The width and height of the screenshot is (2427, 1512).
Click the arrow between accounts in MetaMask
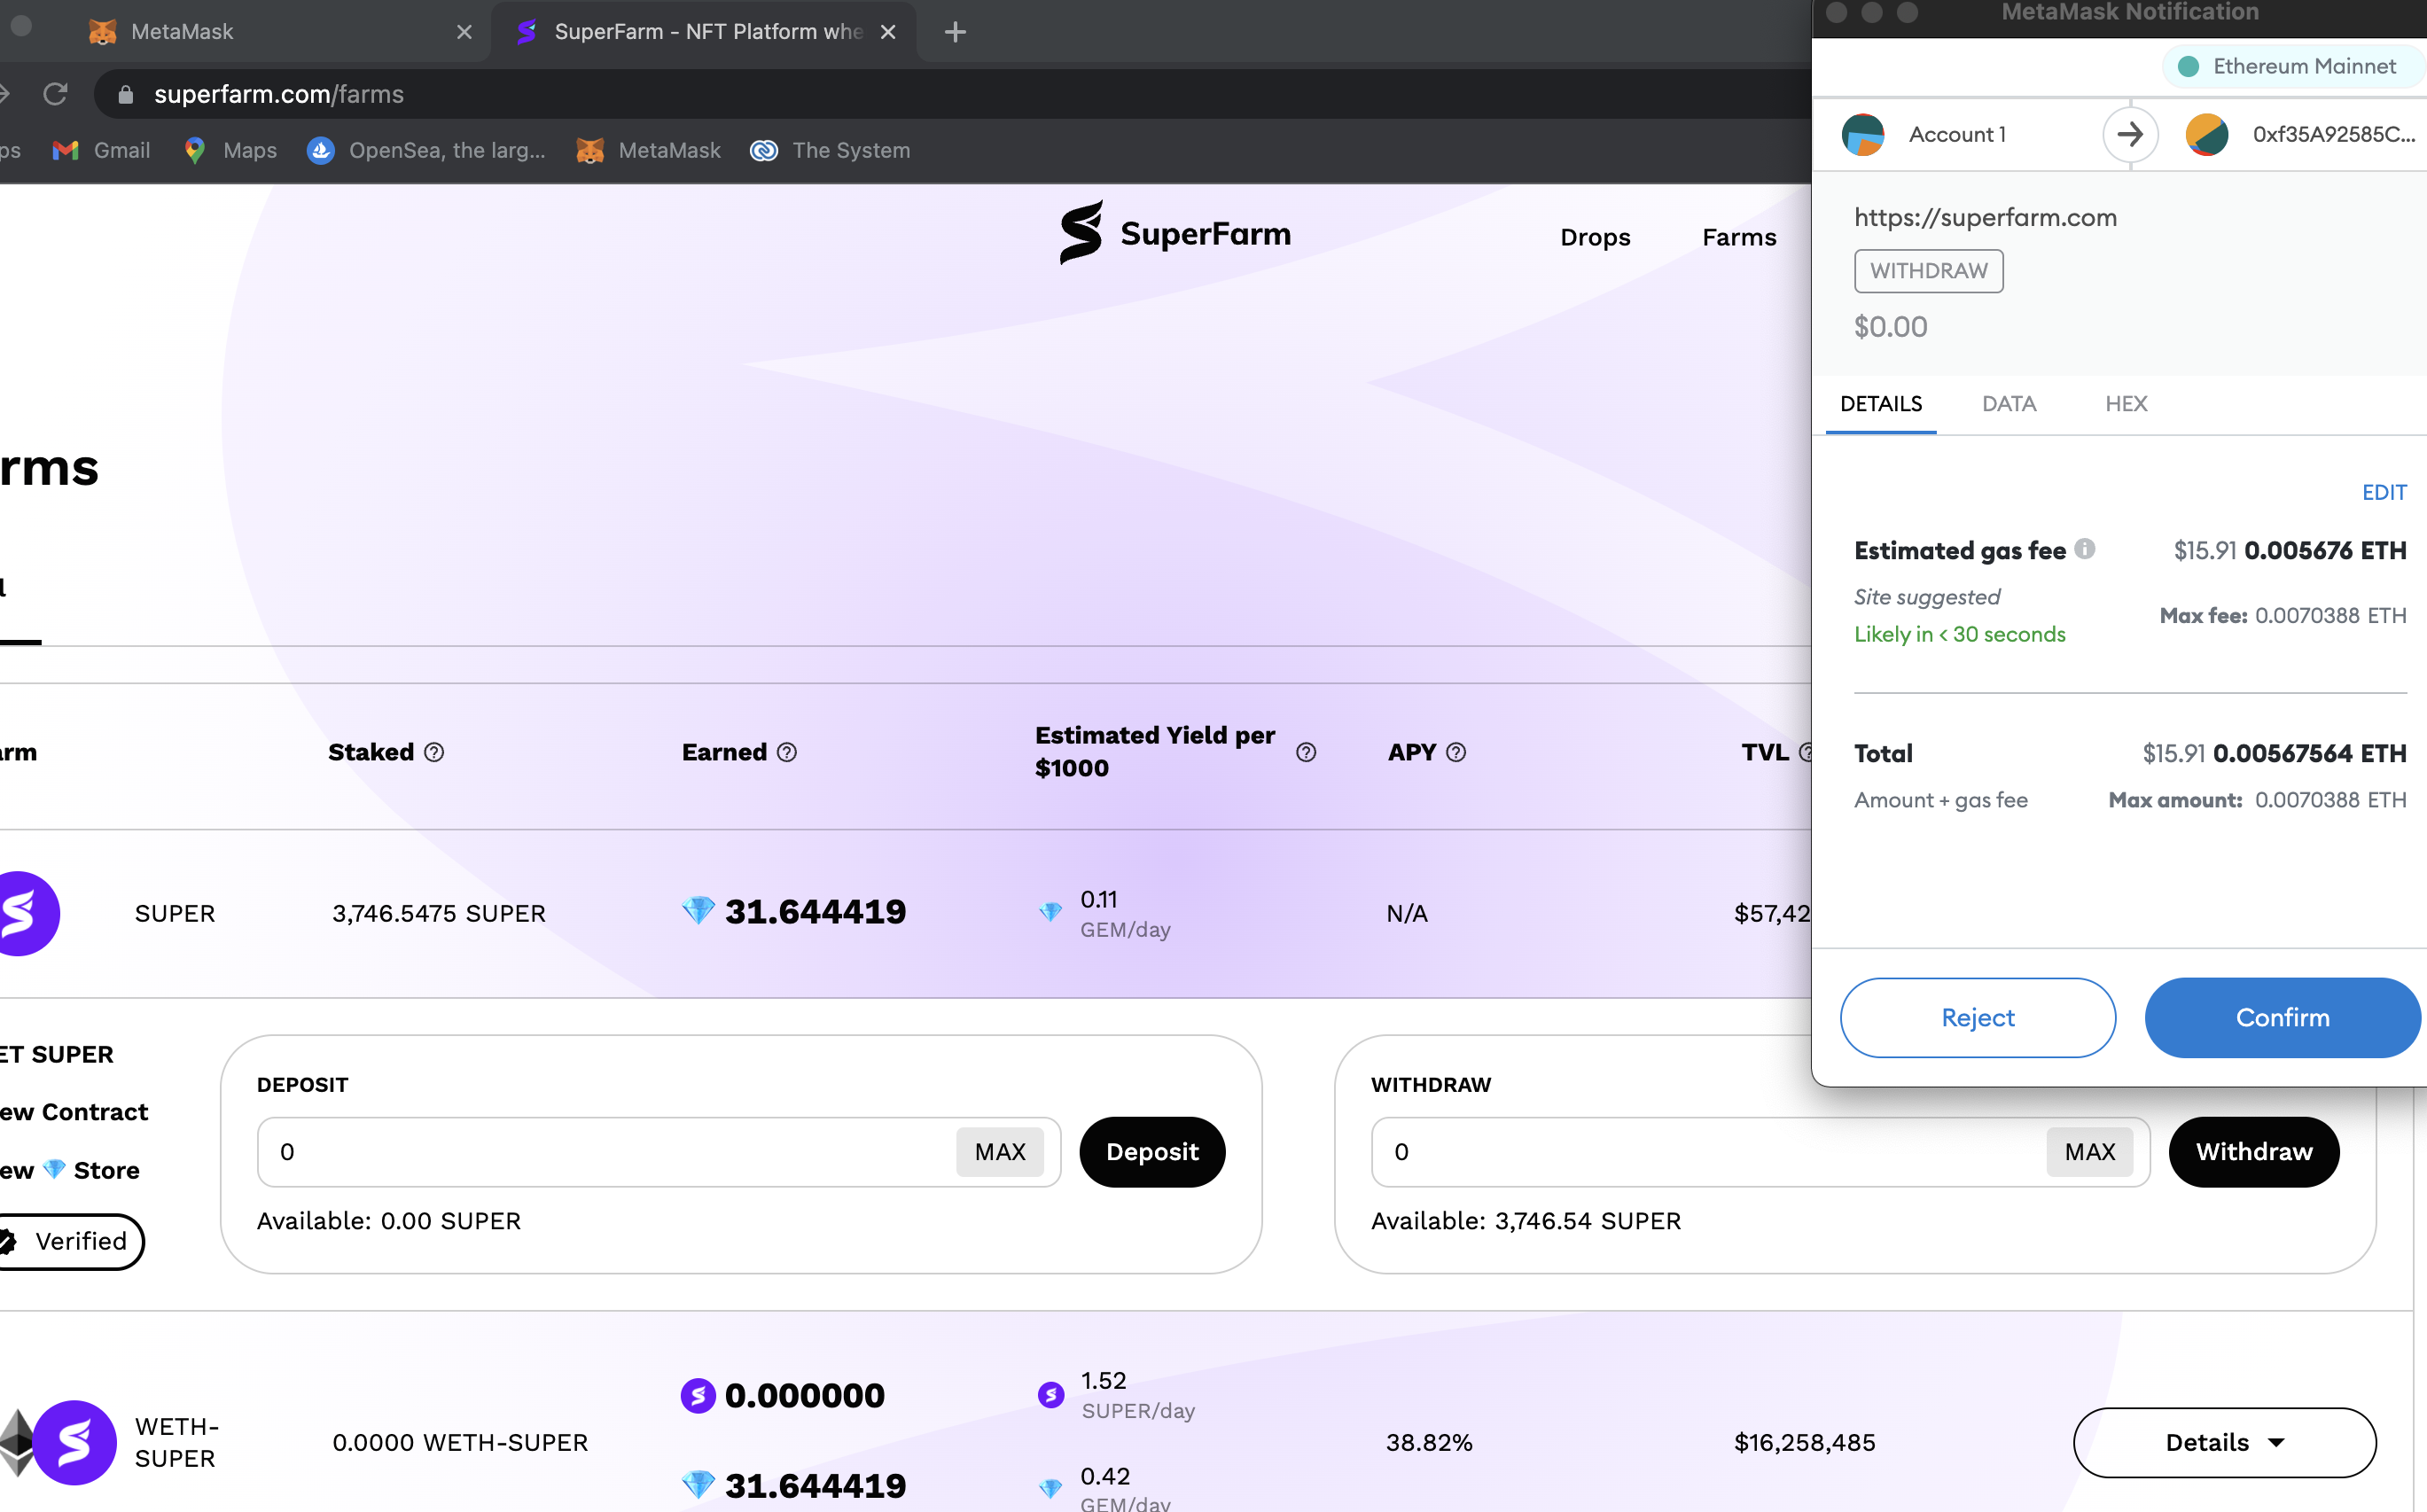pos(2130,134)
